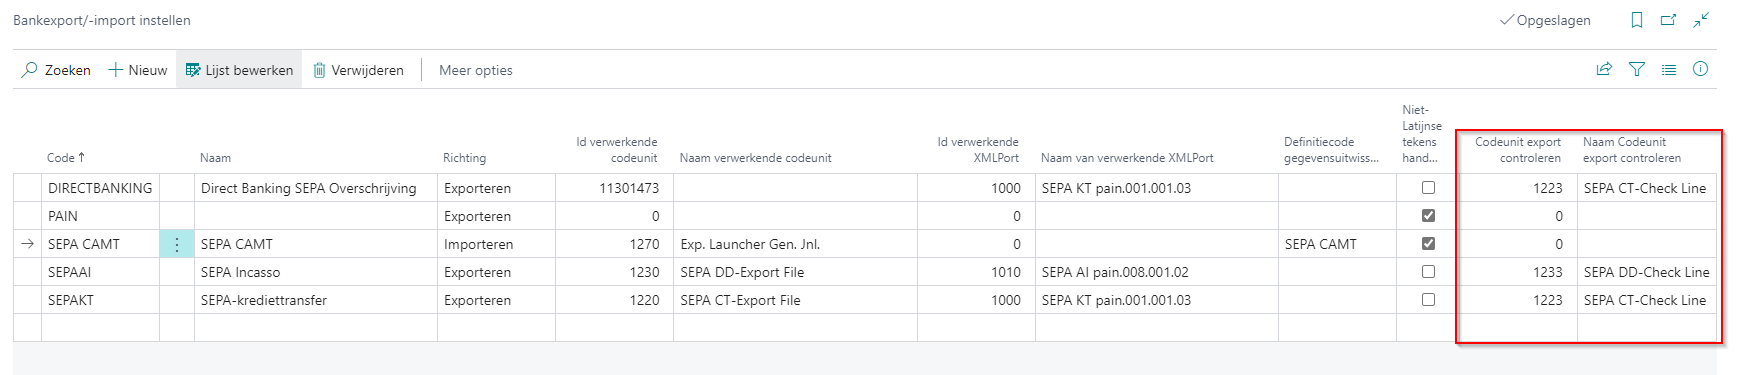Open the Meer opties menu

[476, 70]
